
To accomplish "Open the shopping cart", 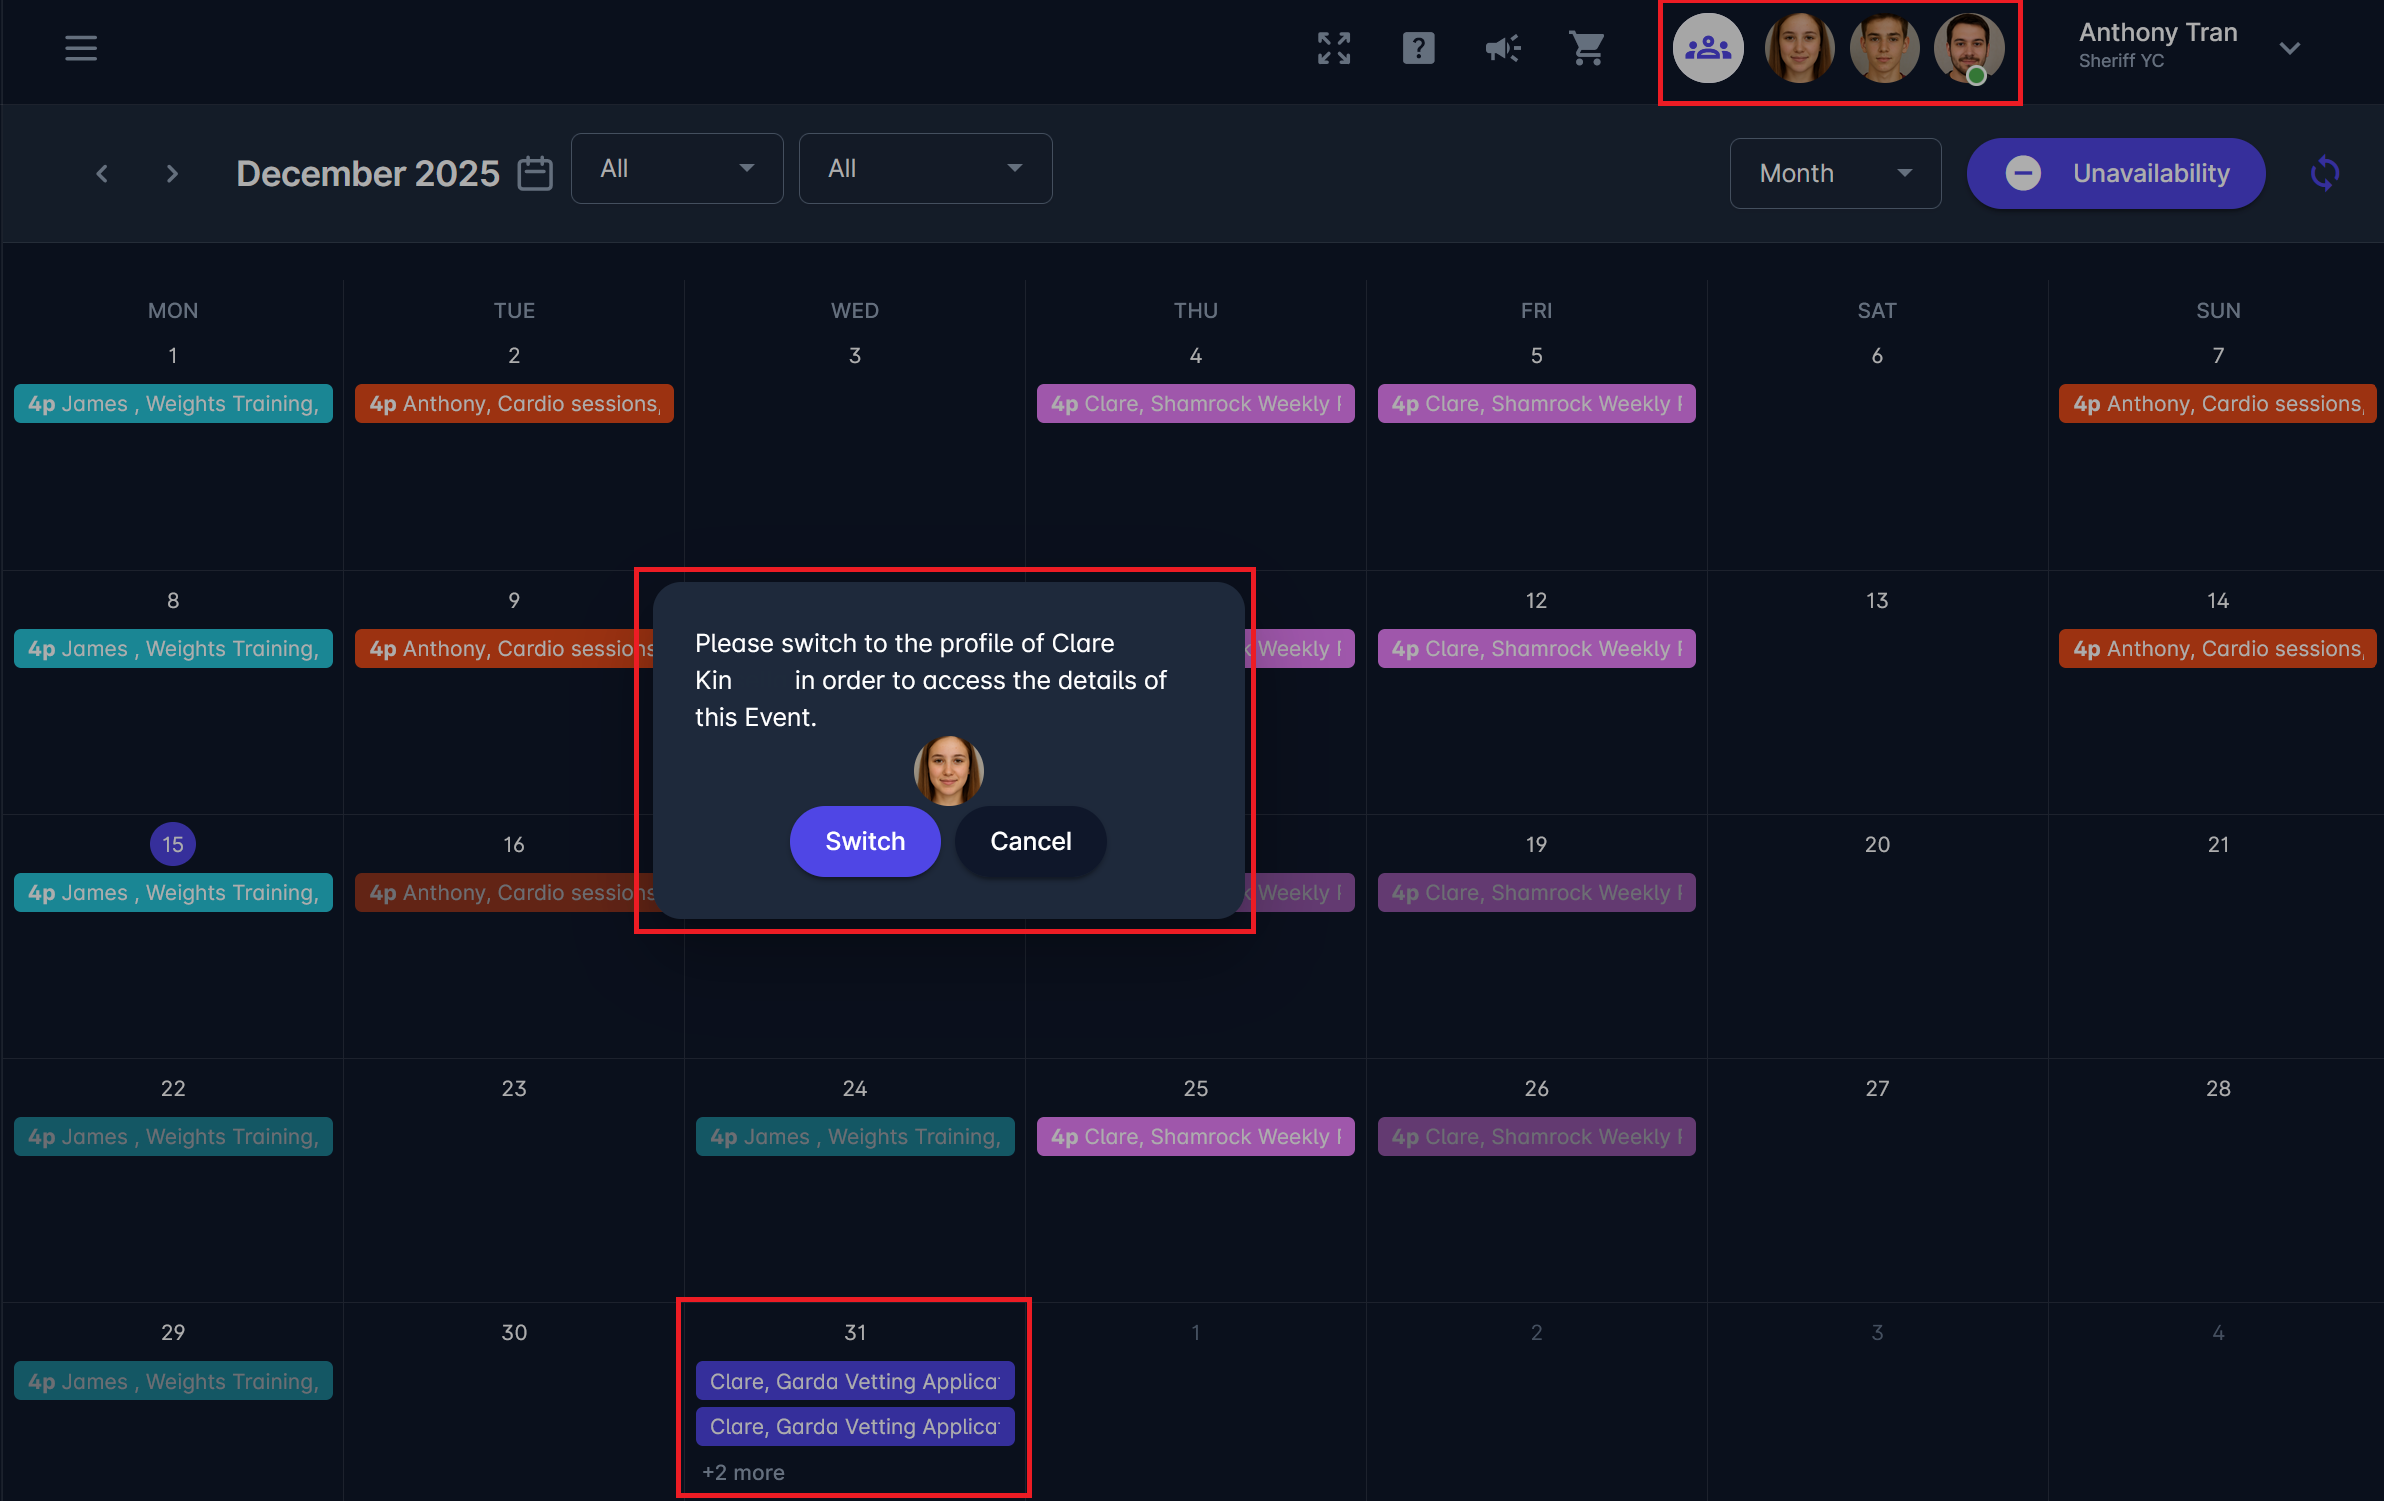I will (1587, 48).
